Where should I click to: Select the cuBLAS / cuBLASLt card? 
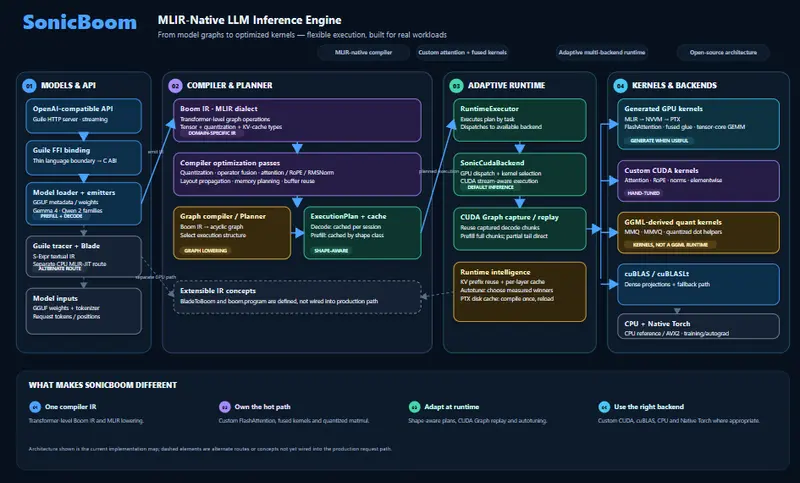click(x=698, y=284)
